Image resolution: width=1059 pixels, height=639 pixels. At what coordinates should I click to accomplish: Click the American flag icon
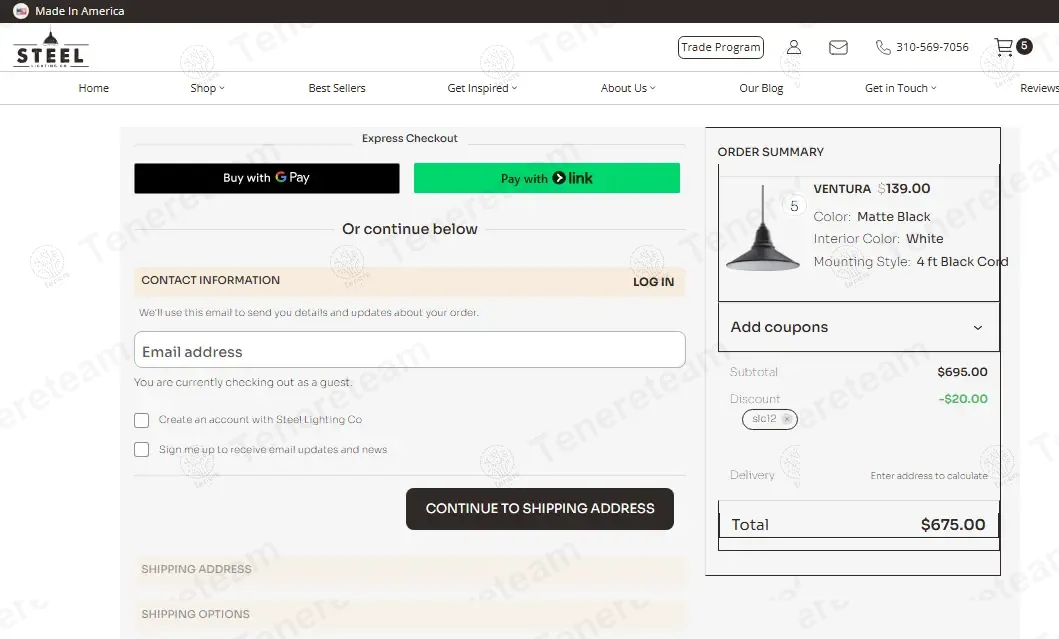[x=21, y=11]
